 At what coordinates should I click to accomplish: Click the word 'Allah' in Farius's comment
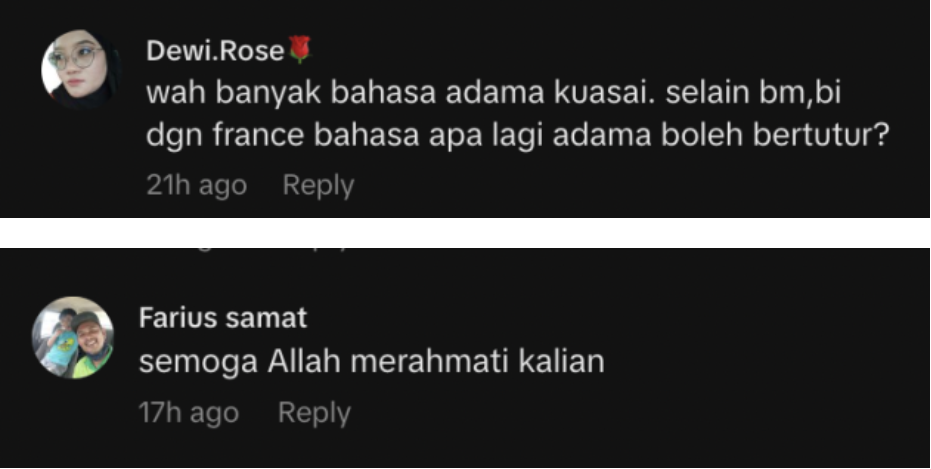point(302,361)
